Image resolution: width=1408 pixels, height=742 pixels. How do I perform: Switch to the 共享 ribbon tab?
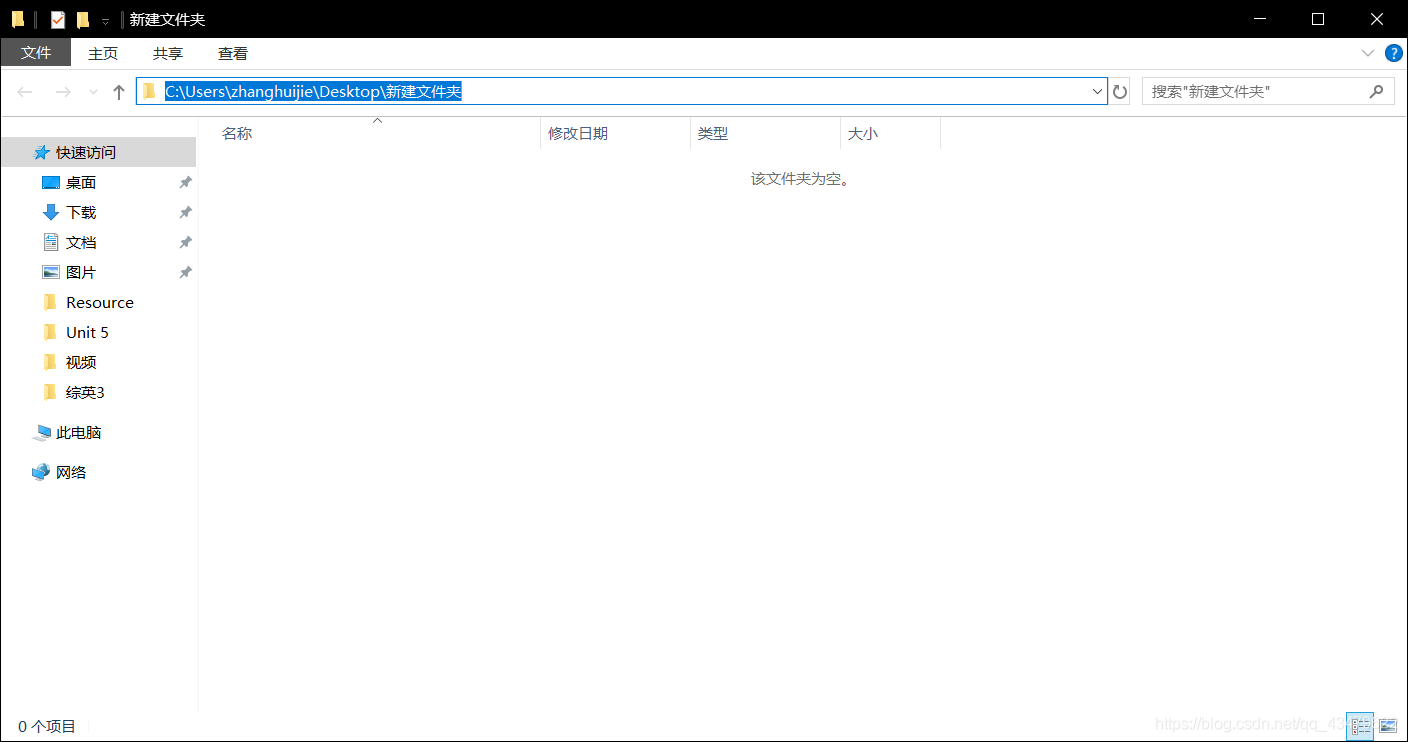tap(168, 53)
